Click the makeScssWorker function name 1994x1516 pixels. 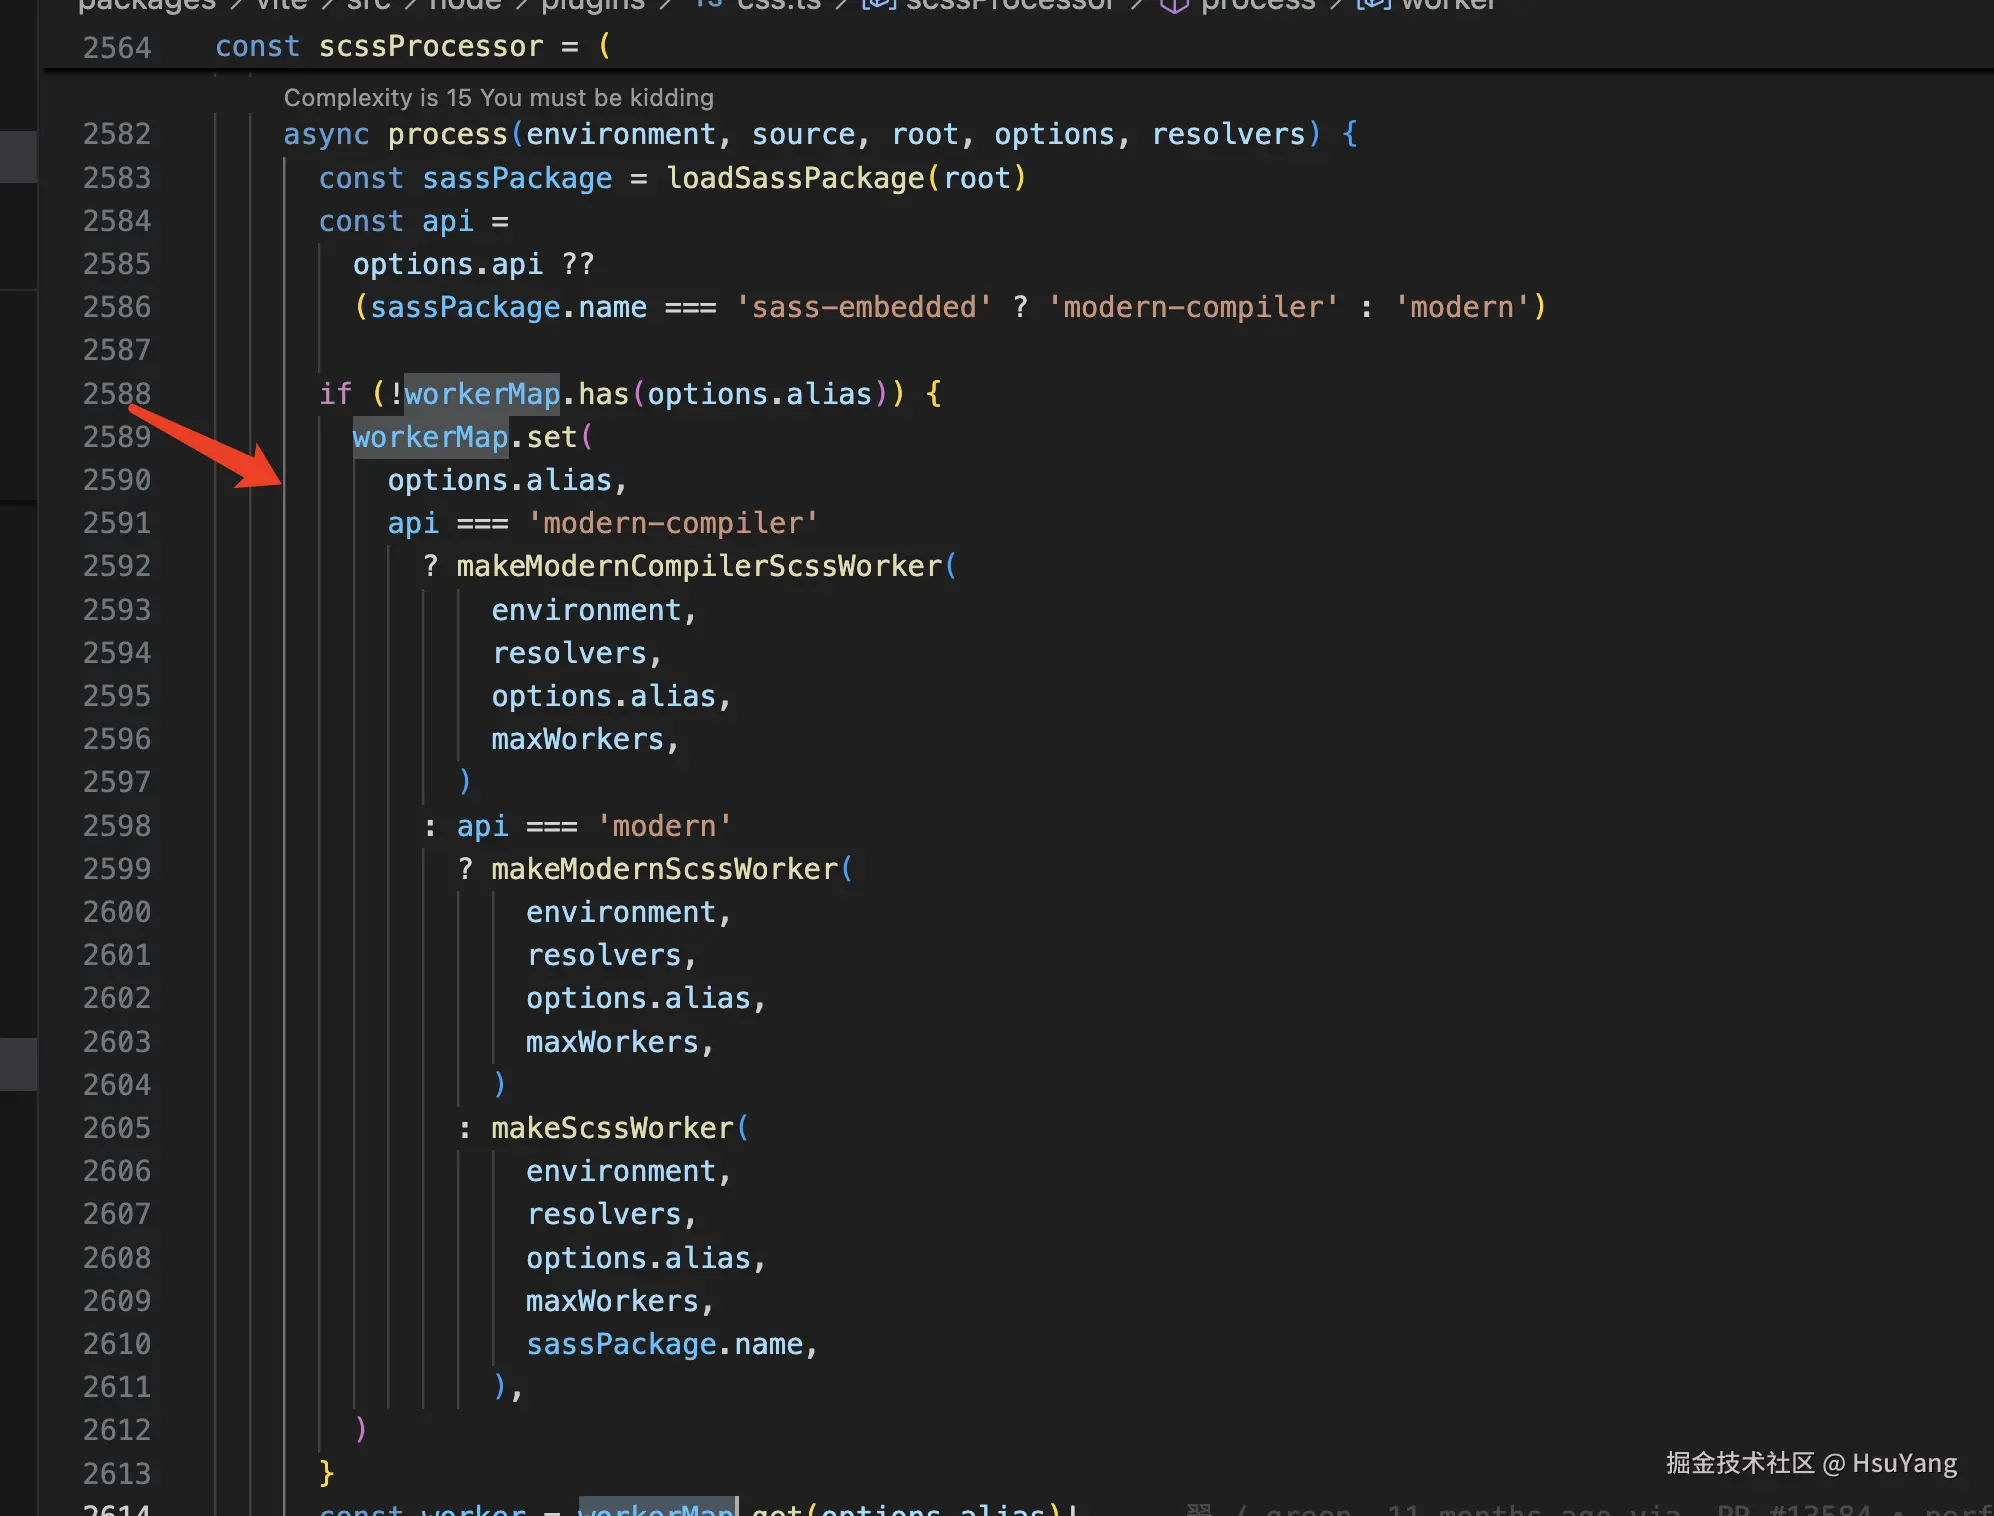(612, 1128)
